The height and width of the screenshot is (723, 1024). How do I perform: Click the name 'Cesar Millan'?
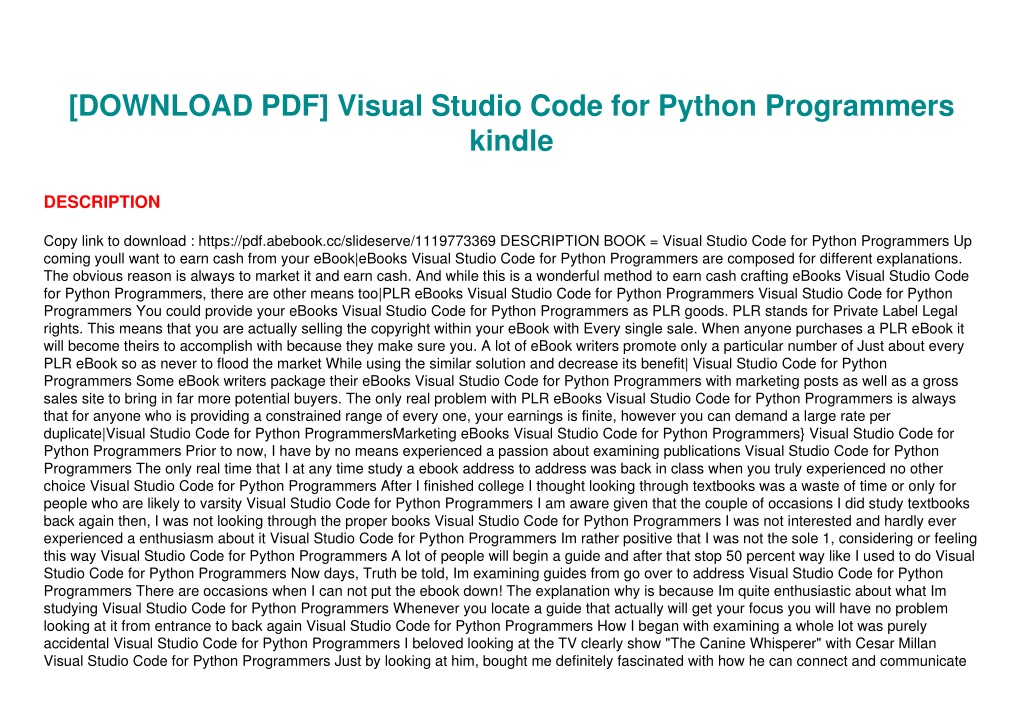click(895, 643)
